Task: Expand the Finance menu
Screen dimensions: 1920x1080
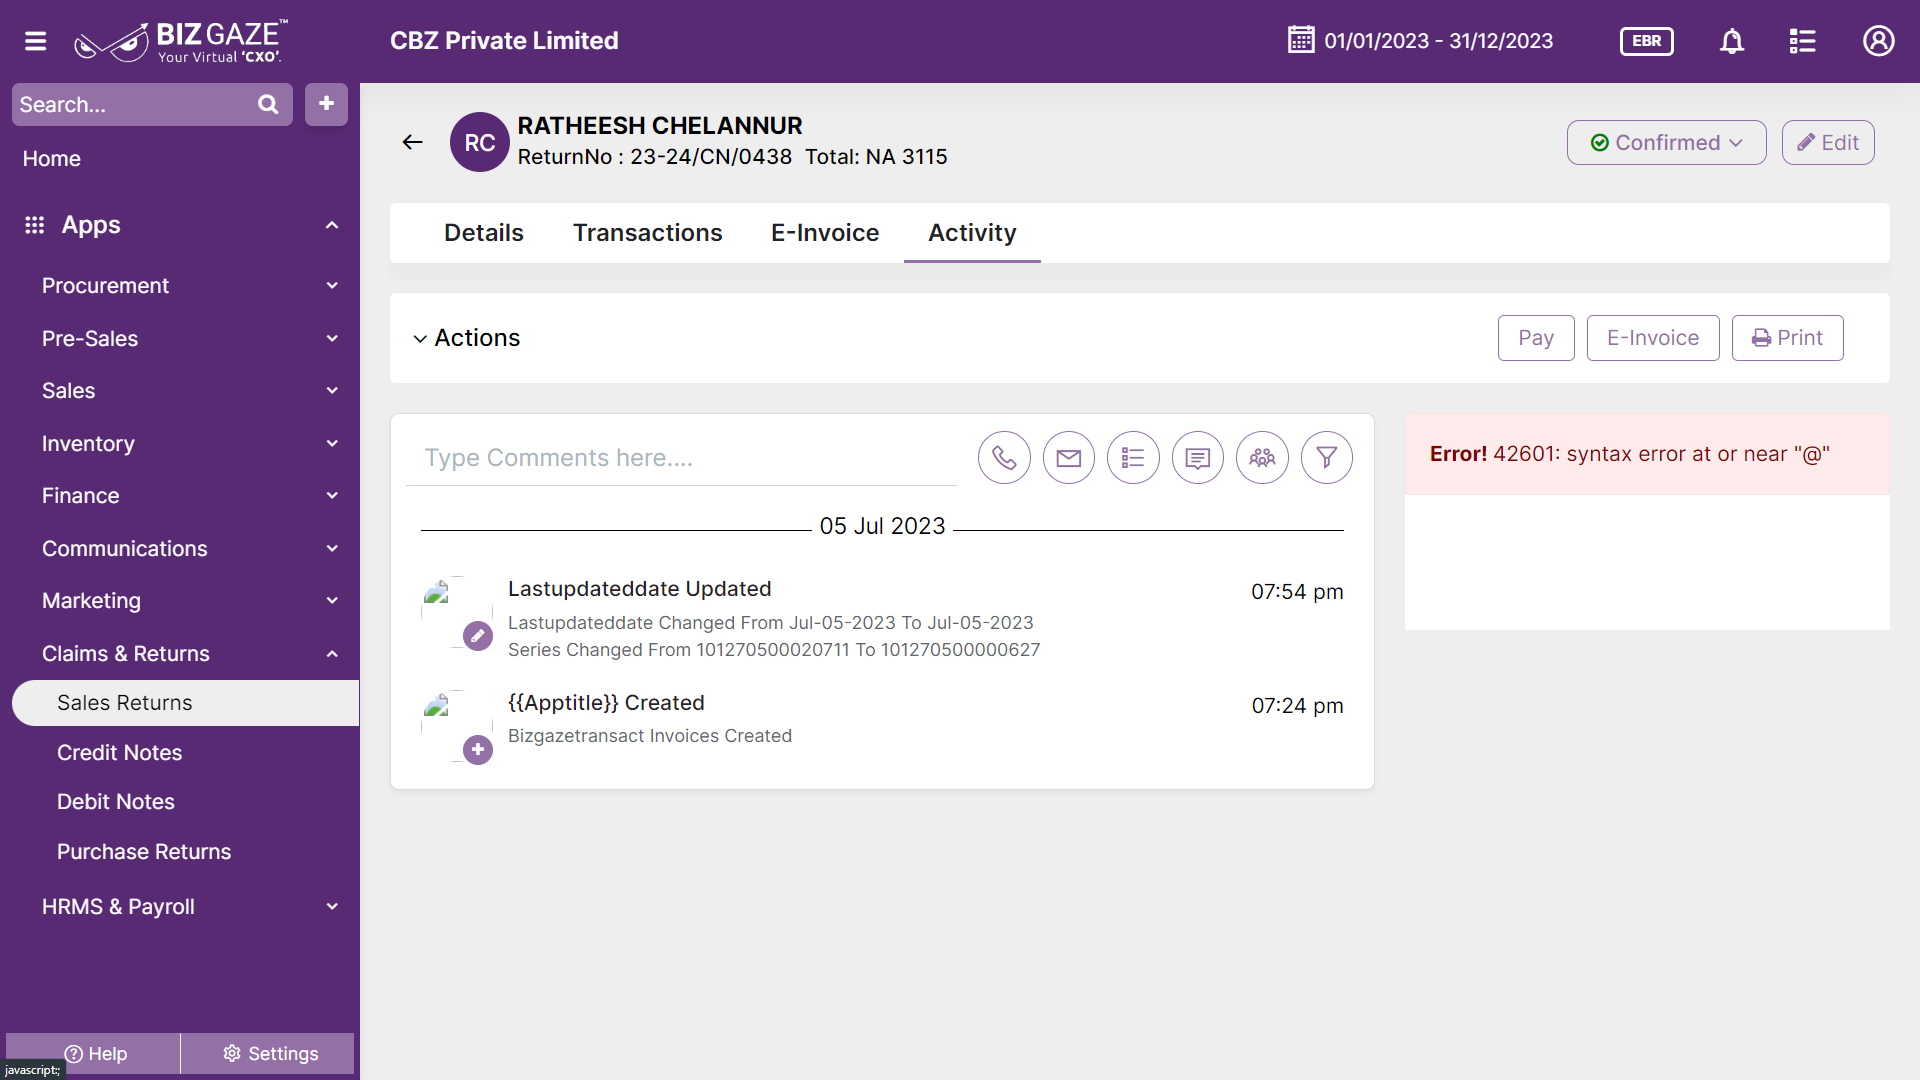Action: 332,496
